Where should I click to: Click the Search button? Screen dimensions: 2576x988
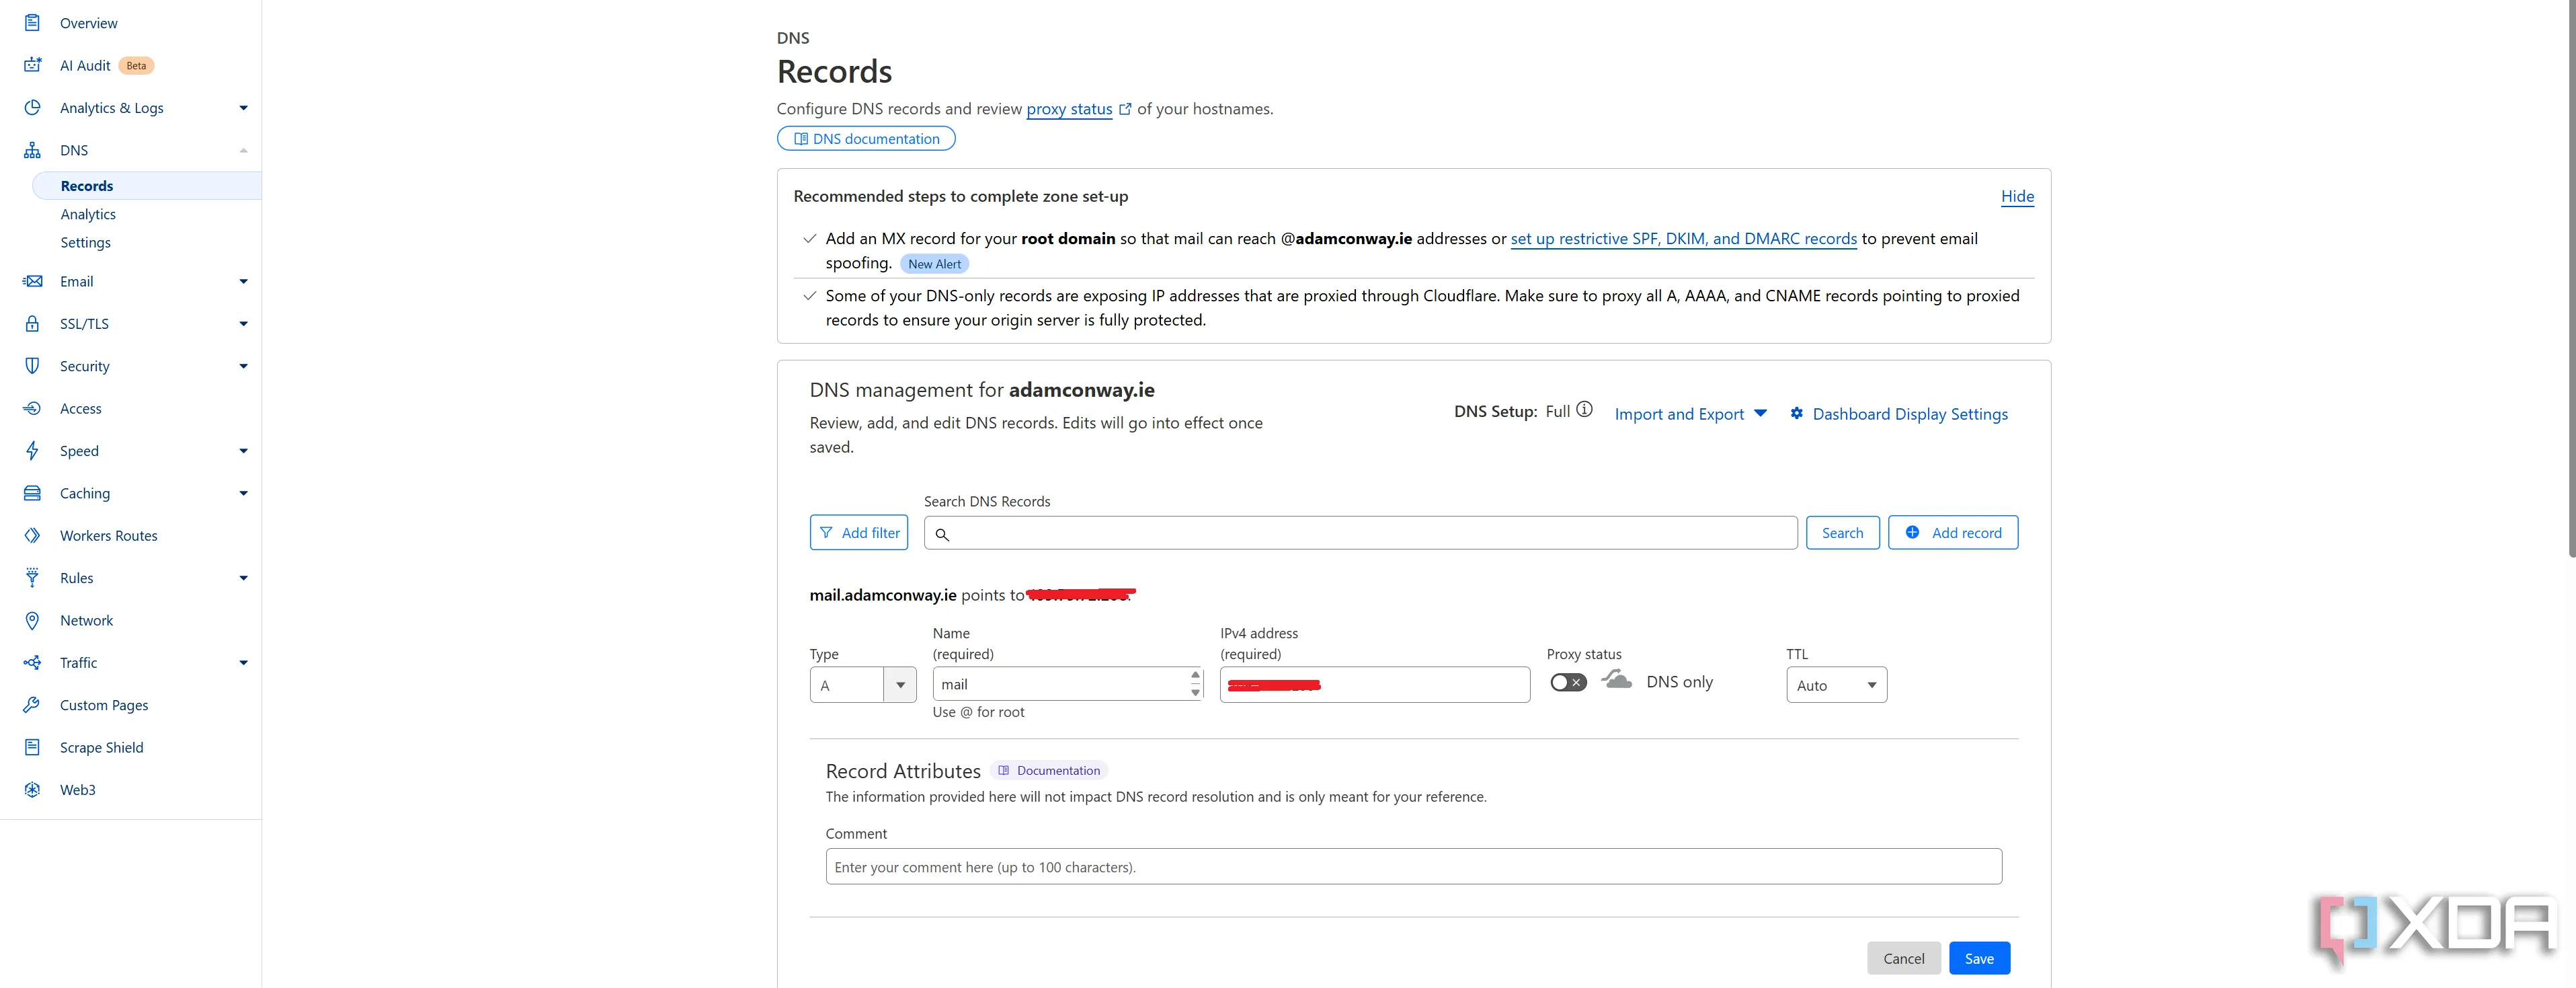click(1842, 533)
